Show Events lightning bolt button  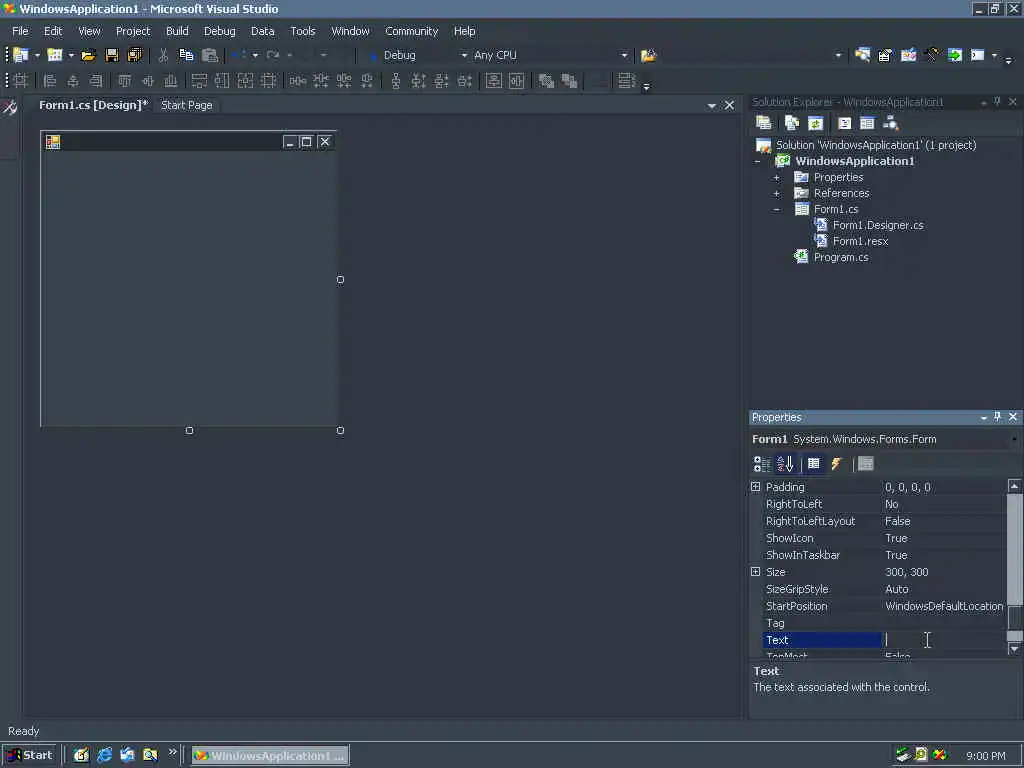point(837,464)
